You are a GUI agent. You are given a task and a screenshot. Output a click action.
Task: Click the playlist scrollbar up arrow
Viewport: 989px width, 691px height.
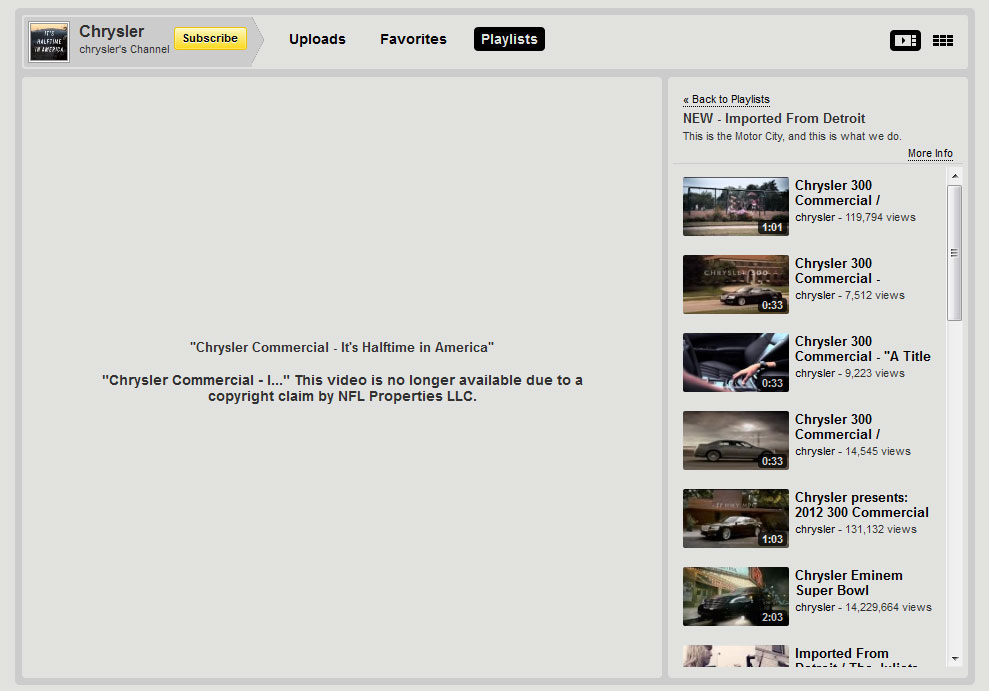(x=955, y=177)
